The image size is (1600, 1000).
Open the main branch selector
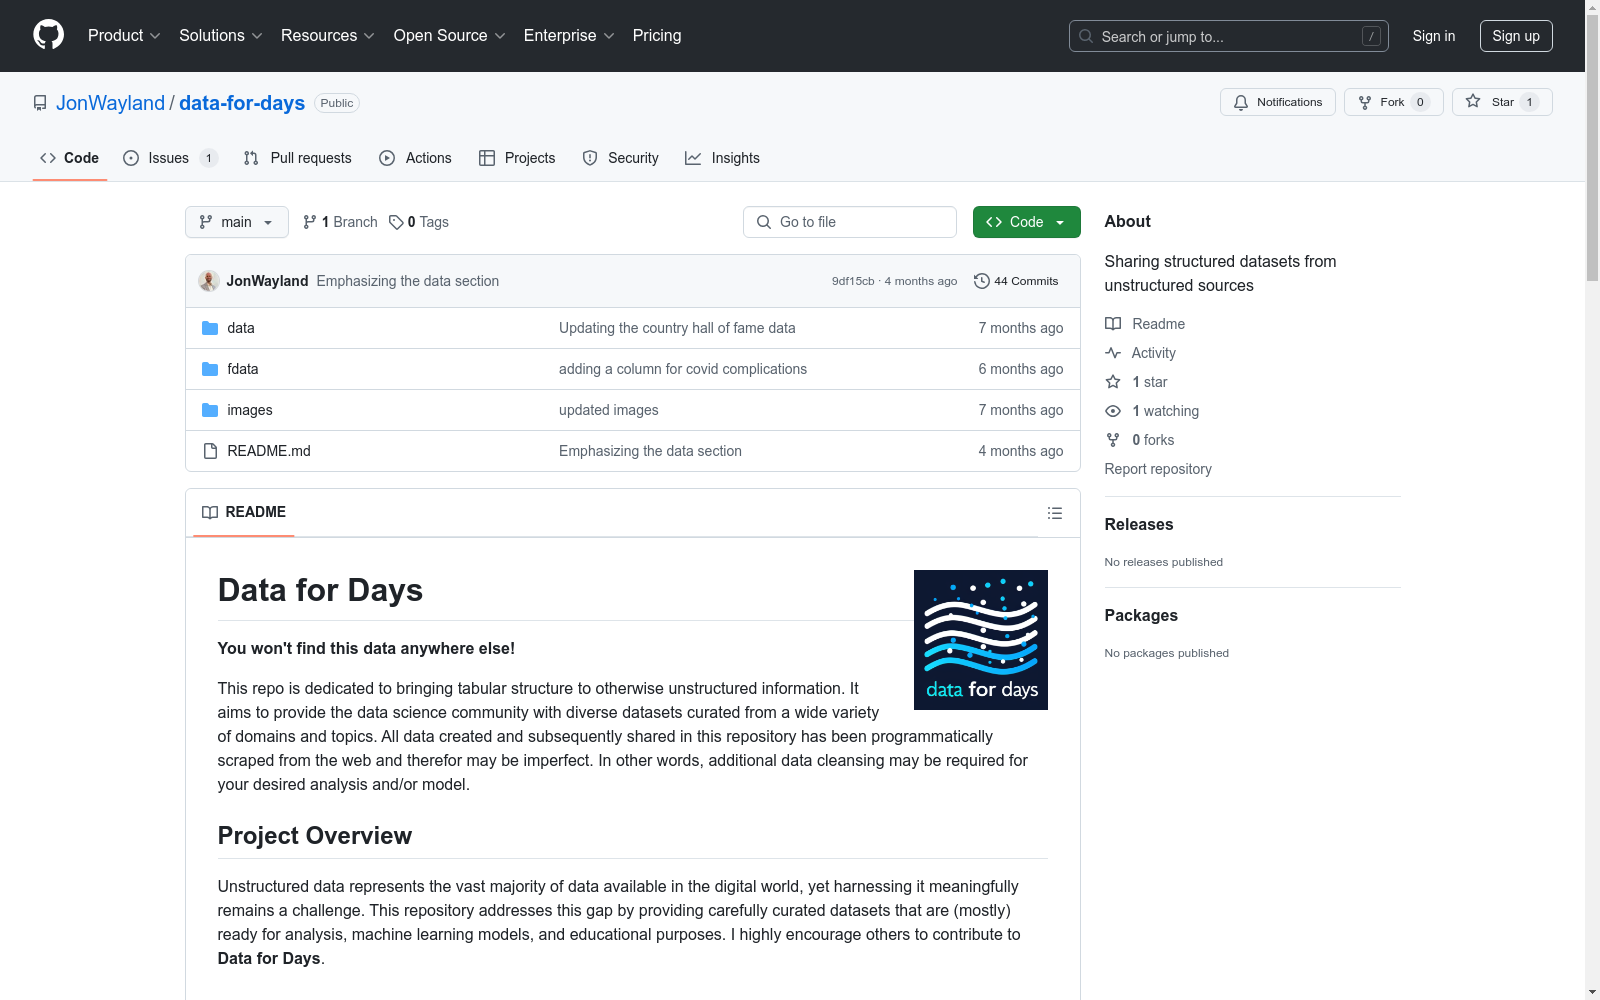point(237,222)
